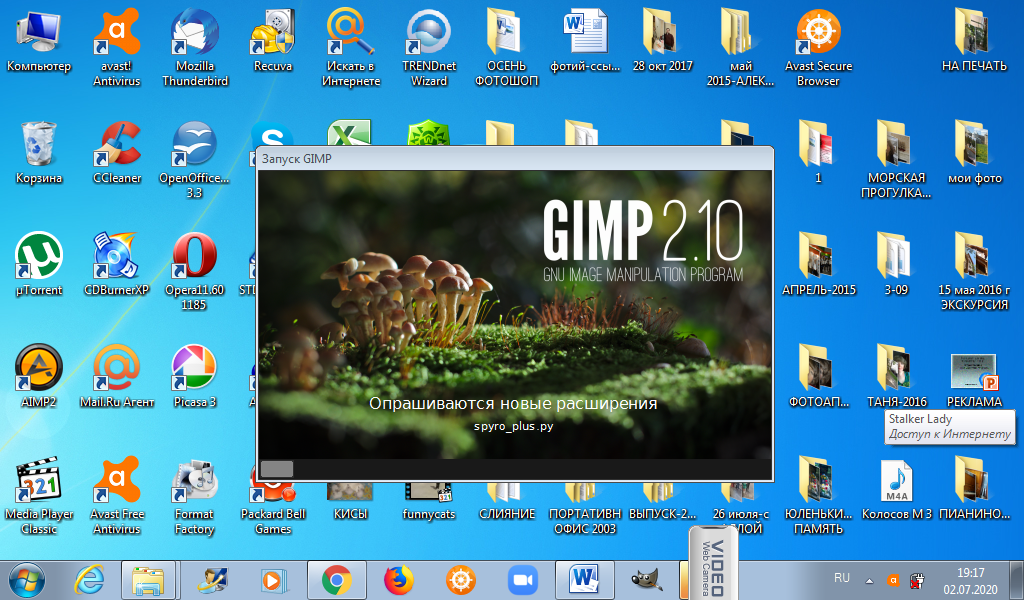The image size is (1024, 600).
Task: Click the AIMP2 shortcut icon
Action: [x=39, y=368]
